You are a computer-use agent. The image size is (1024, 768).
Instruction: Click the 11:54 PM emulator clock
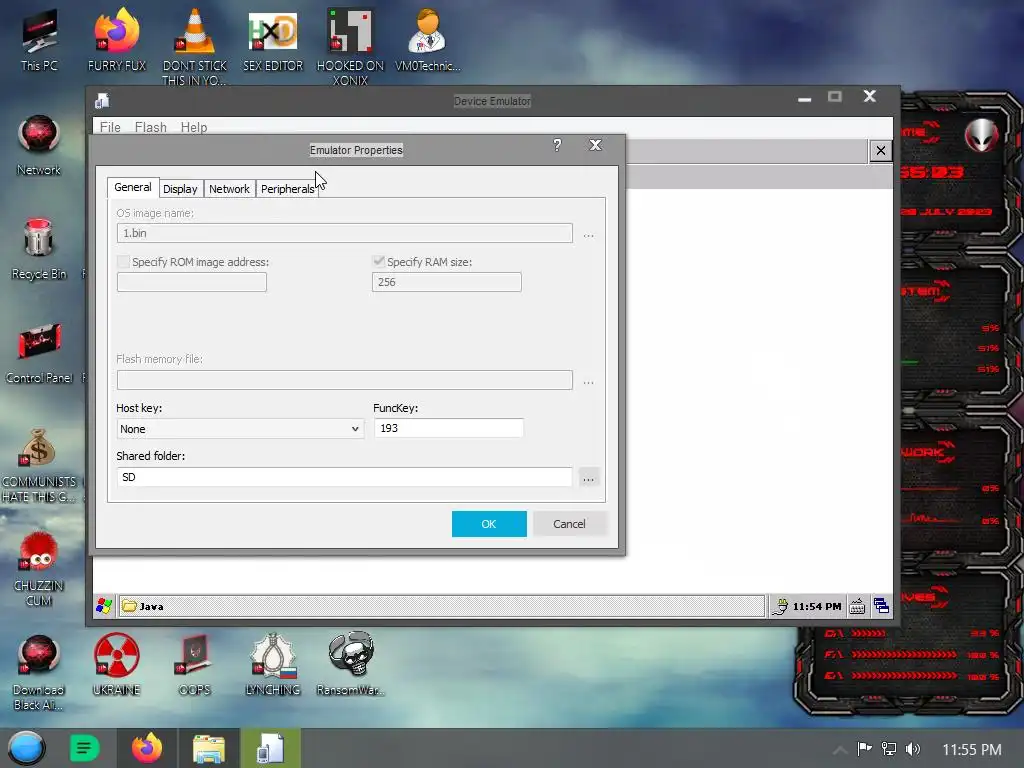pyautogui.click(x=816, y=607)
